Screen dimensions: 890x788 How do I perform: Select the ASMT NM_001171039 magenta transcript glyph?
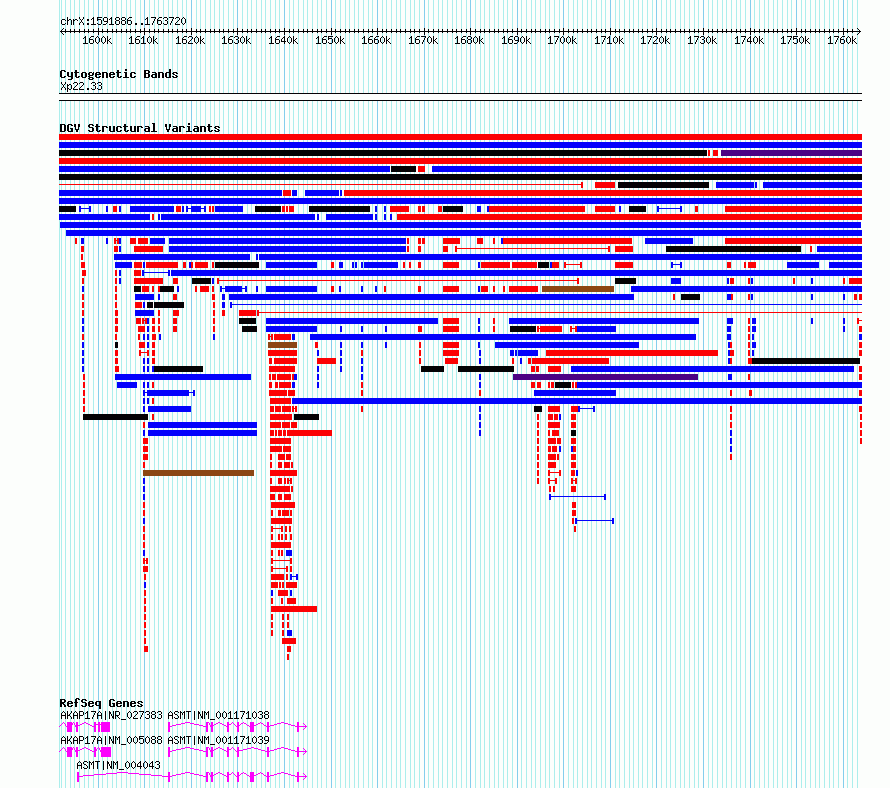pyautogui.click(x=238, y=752)
